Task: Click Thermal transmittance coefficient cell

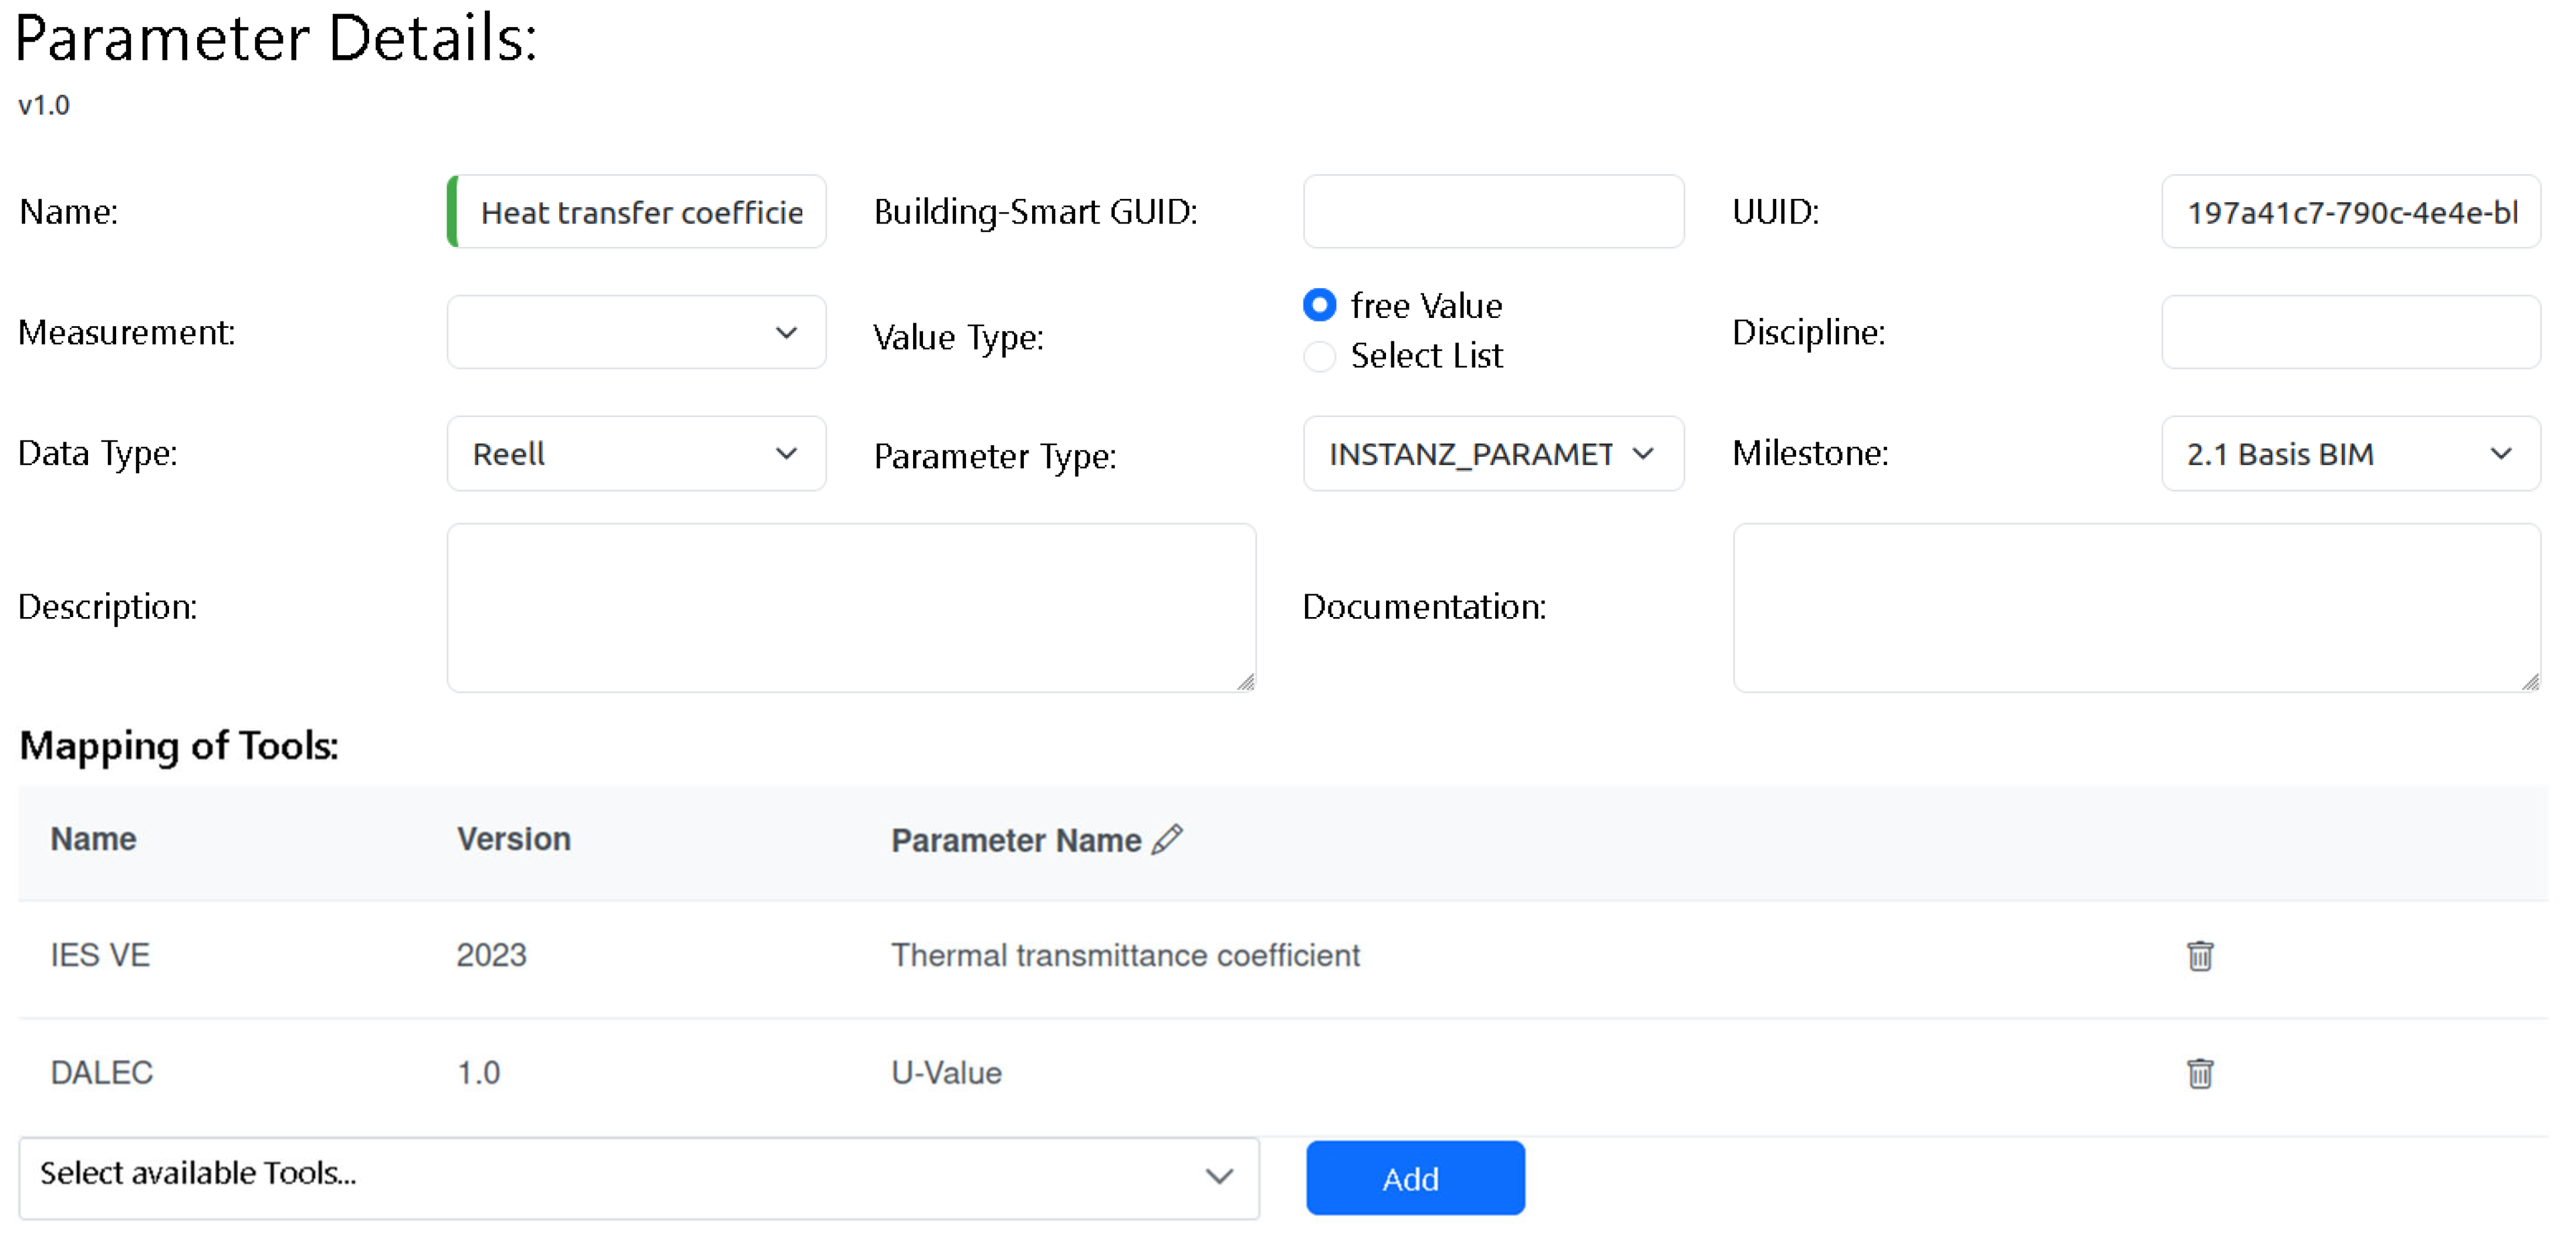Action: click(1125, 955)
